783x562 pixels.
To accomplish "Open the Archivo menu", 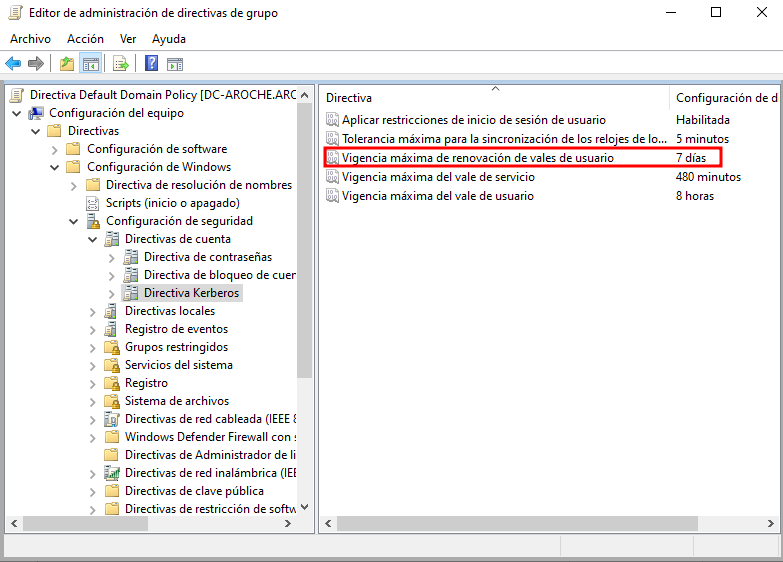I will click(x=30, y=39).
